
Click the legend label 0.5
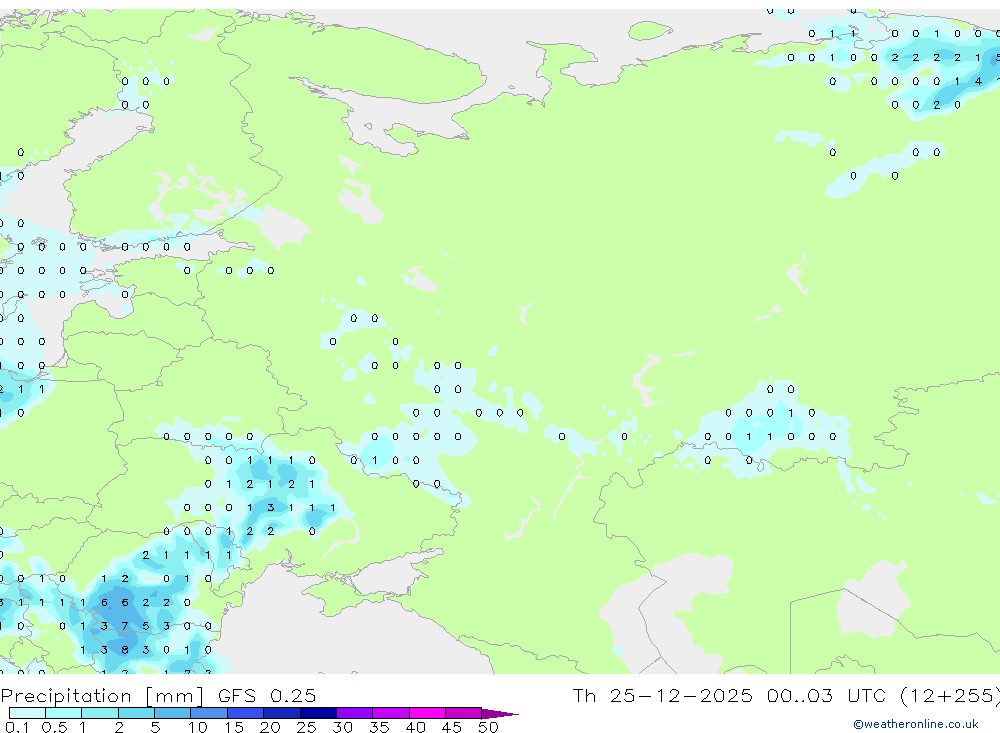tap(54, 727)
